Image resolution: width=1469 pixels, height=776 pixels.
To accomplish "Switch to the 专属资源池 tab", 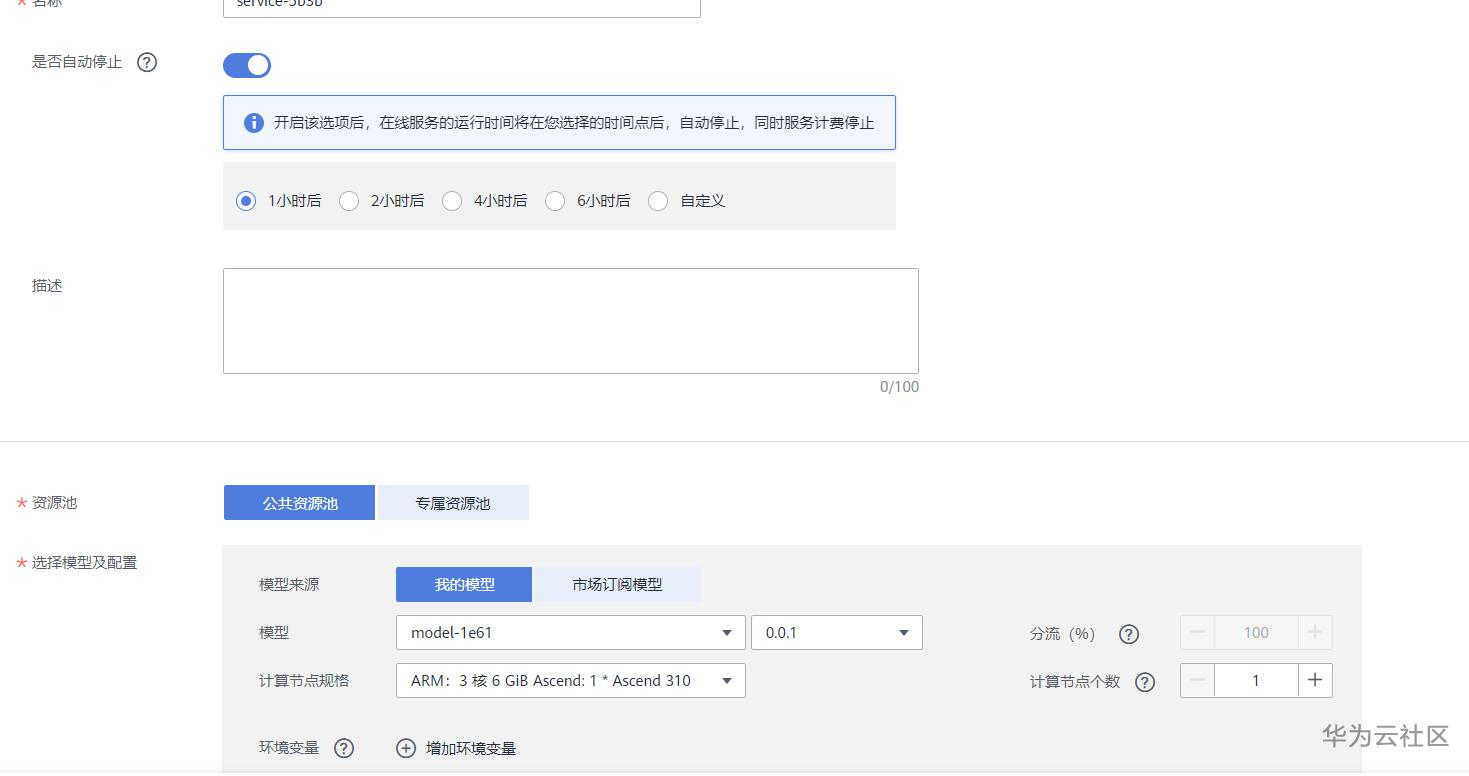I will [452, 502].
